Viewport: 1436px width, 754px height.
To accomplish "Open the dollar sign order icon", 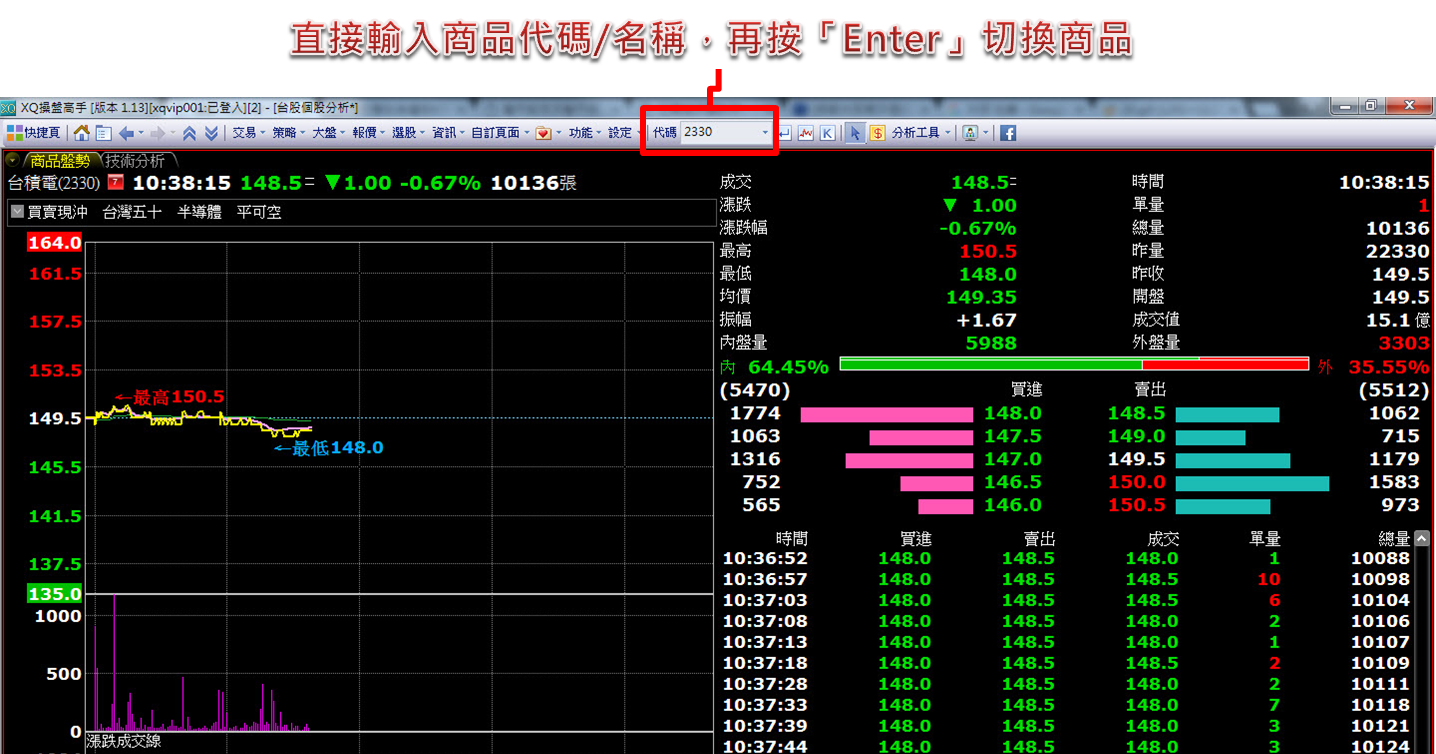I will (x=877, y=132).
